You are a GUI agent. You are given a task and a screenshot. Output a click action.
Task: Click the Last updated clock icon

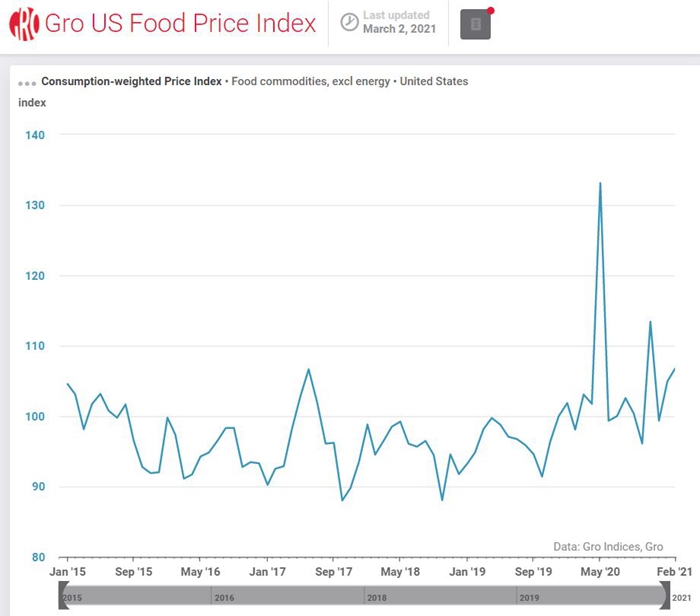tap(349, 22)
